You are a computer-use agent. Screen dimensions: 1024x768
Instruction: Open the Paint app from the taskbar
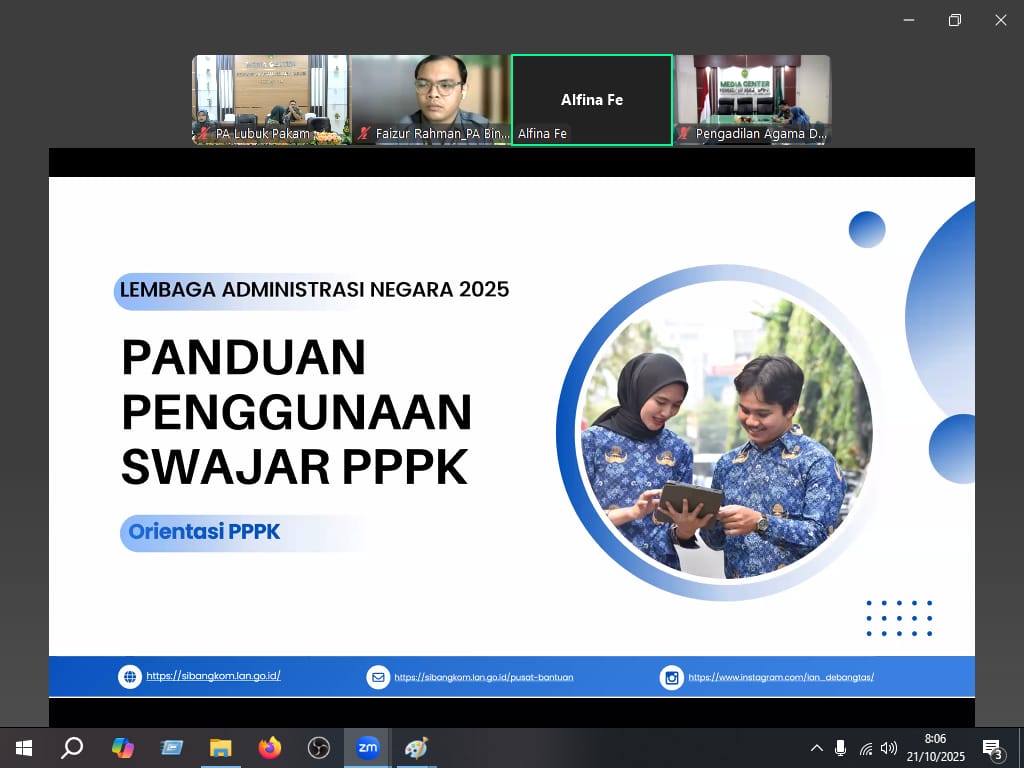click(x=416, y=748)
